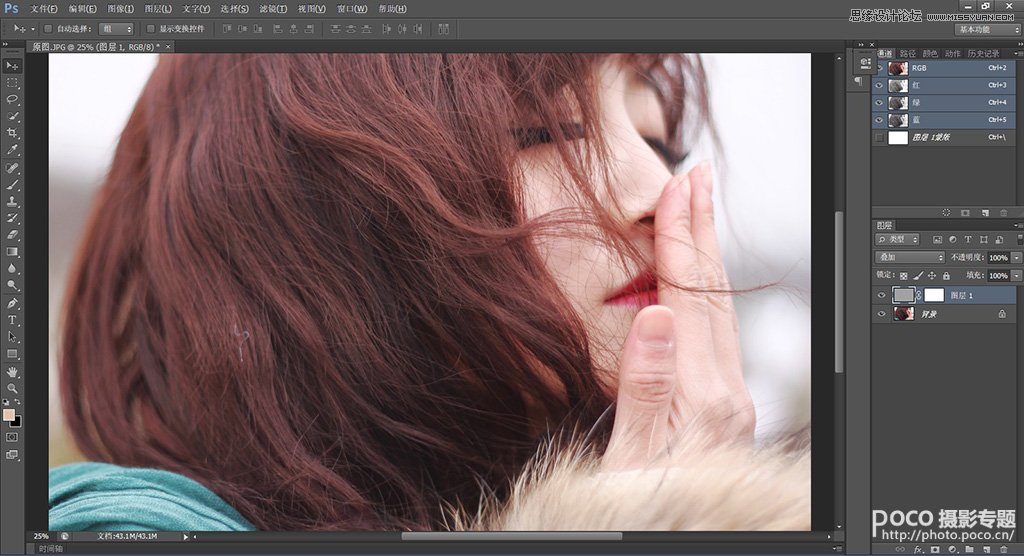This screenshot has height=556, width=1024.
Task: Select the Lasso tool
Action: [x=12, y=99]
